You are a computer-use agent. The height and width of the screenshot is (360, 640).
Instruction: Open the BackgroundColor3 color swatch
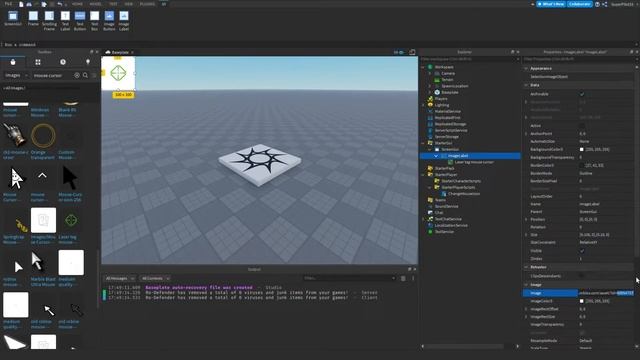(x=582, y=149)
